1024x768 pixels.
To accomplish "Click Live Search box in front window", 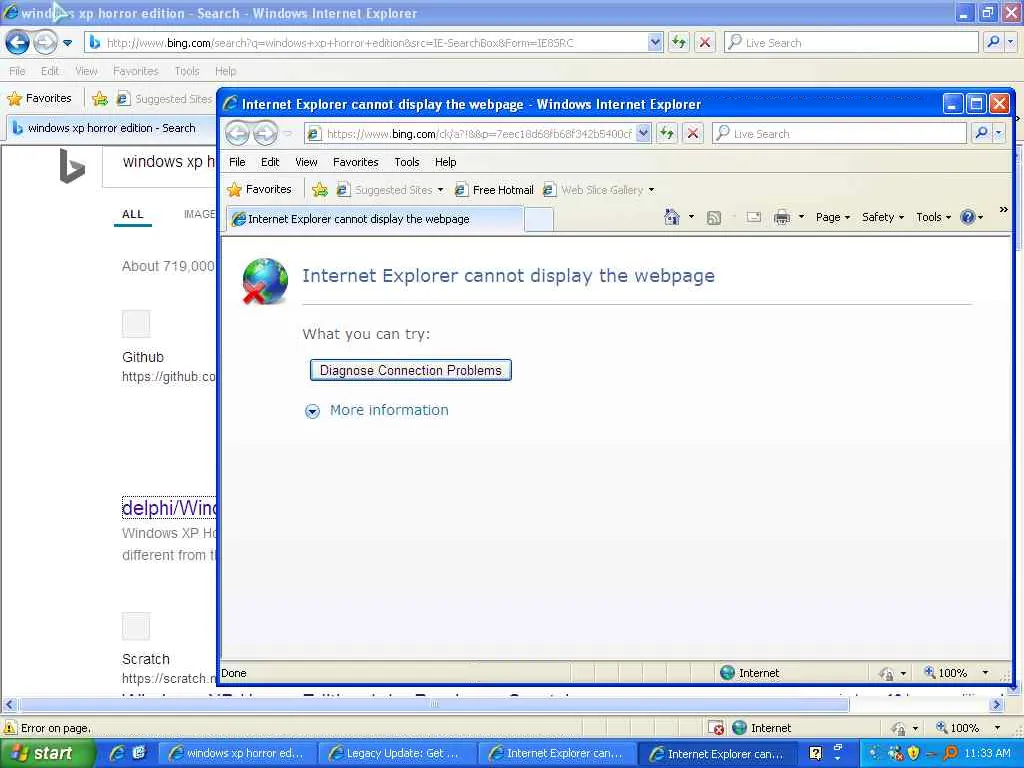I will (x=839, y=134).
